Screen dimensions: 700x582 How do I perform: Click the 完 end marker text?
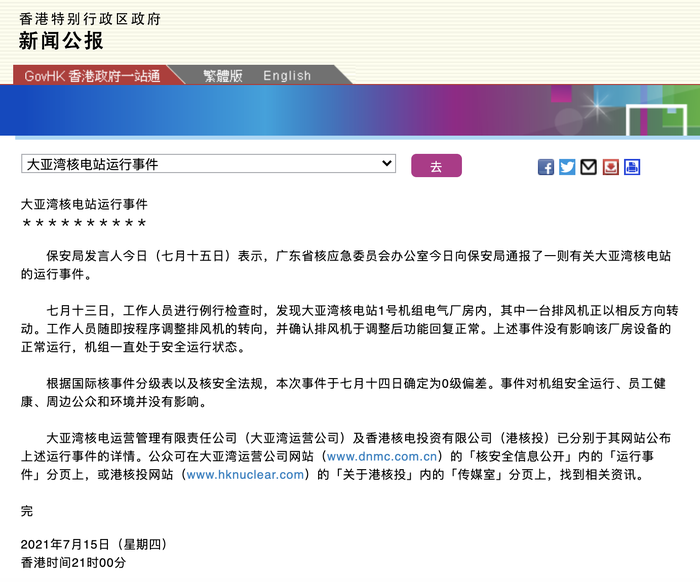[x=27, y=511]
